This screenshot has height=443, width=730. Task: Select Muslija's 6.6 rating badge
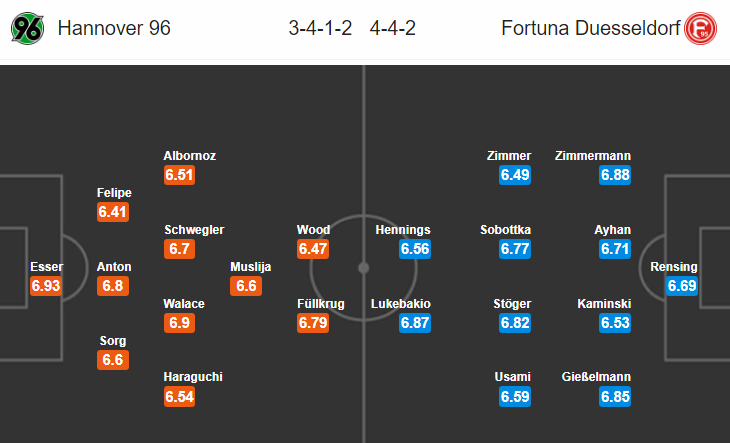[246, 285]
